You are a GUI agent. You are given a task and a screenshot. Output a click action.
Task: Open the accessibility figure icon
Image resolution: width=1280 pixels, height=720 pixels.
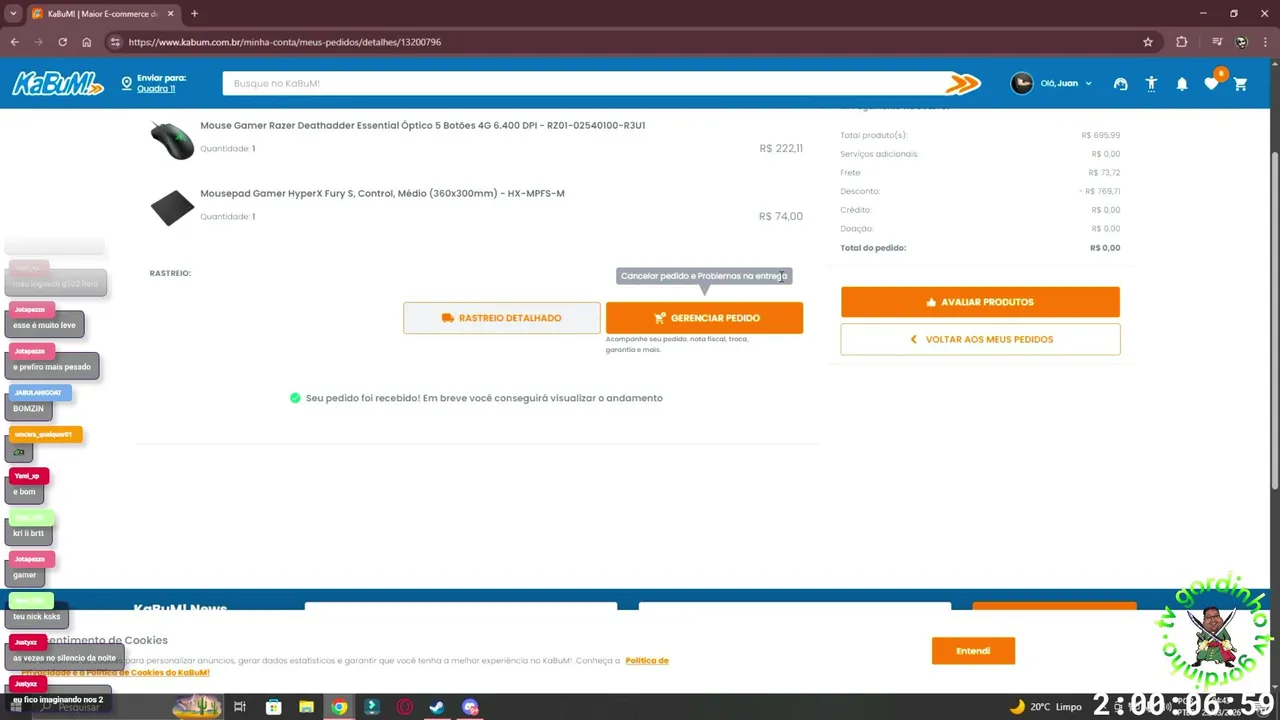pos(1151,84)
